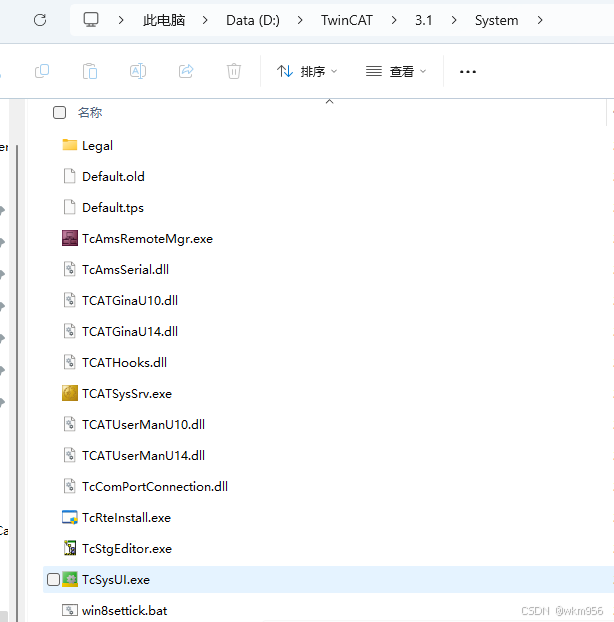
Task: Select the TCATGinaU10.dll file name
Action: pos(130,301)
